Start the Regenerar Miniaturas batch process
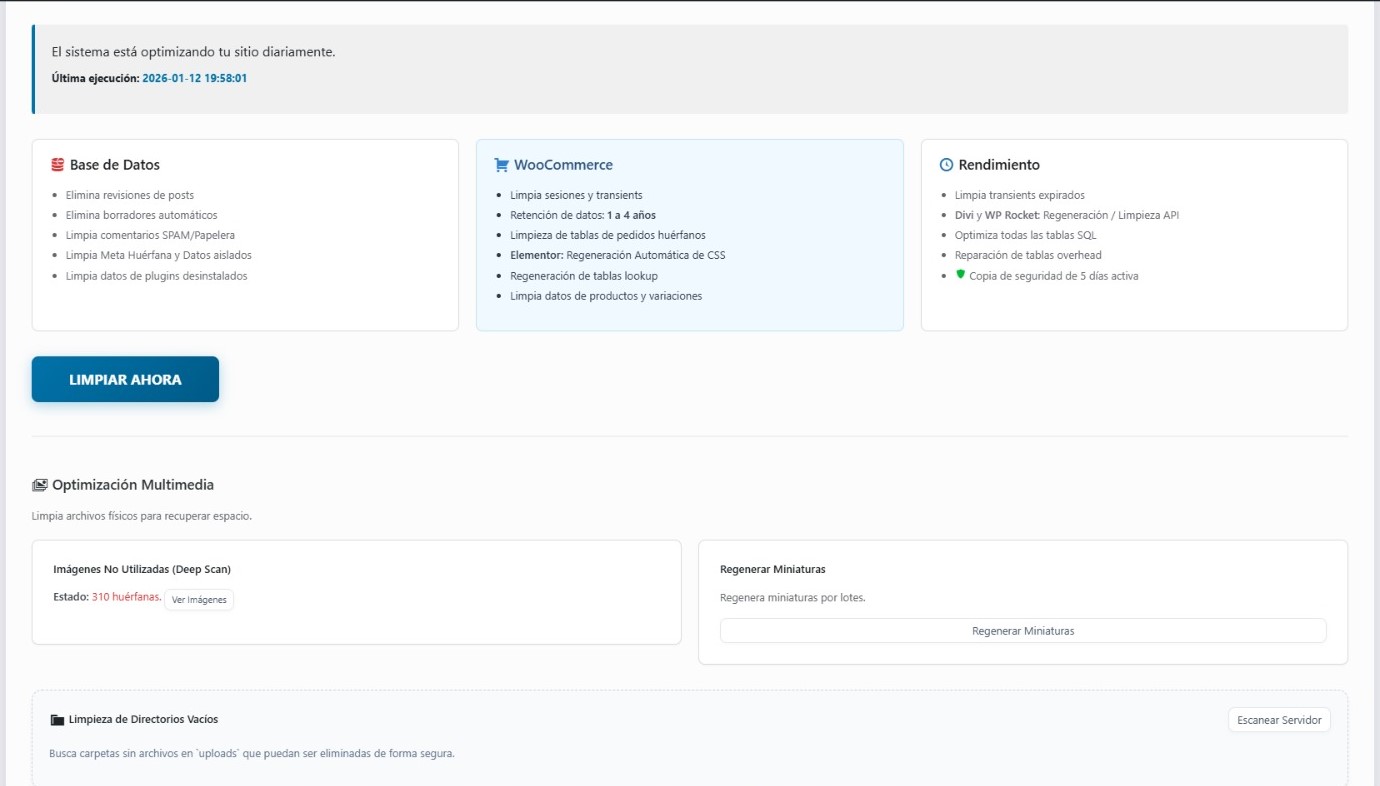Screen dimensions: 1380x786 [x=1022, y=630]
